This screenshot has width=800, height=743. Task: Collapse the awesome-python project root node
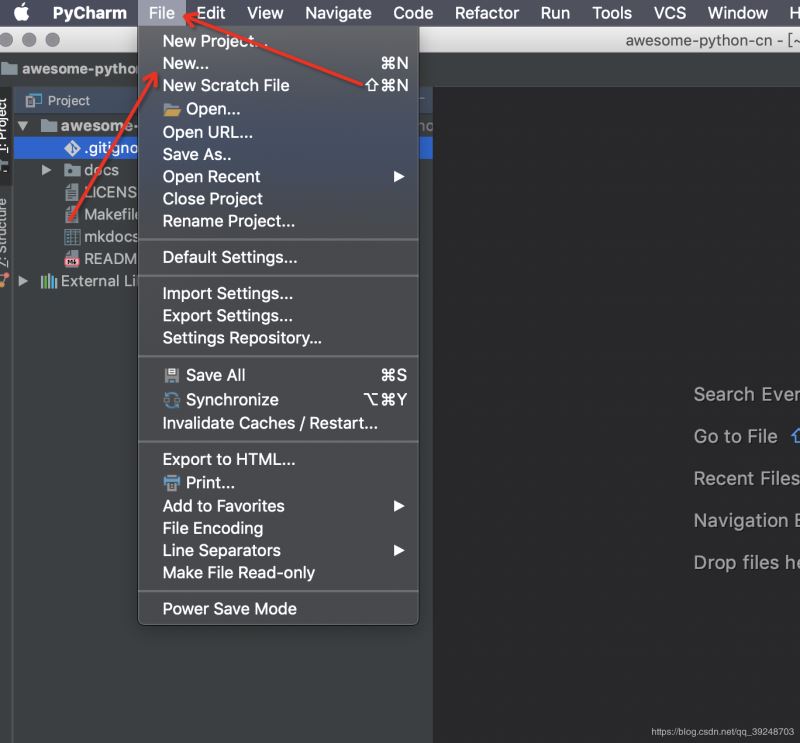click(x=23, y=126)
